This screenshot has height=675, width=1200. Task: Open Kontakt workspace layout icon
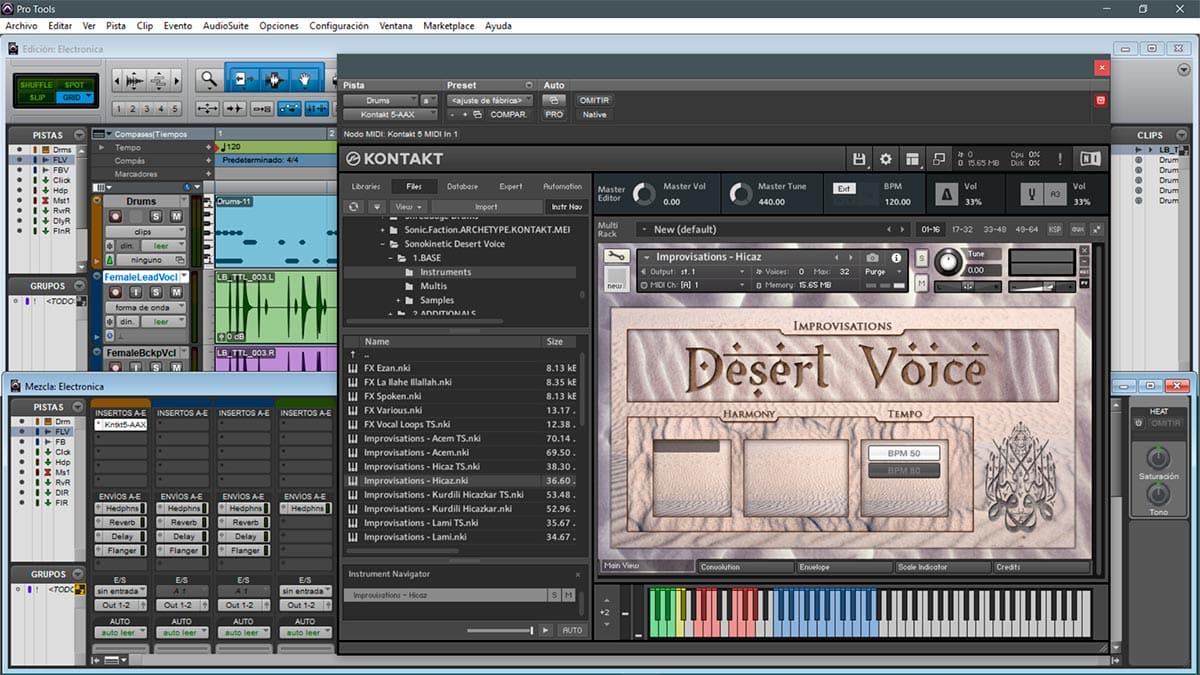pyautogui.click(x=912, y=159)
